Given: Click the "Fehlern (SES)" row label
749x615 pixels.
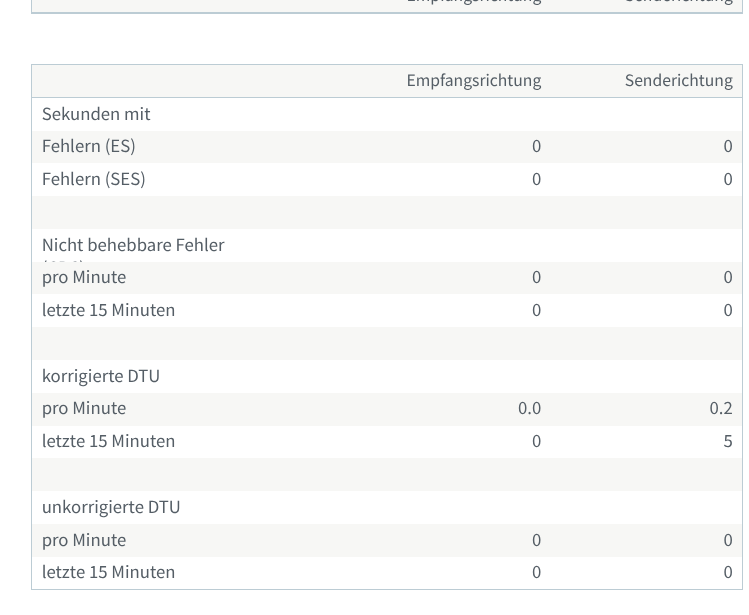Looking at the screenshot, I should [x=94, y=179].
